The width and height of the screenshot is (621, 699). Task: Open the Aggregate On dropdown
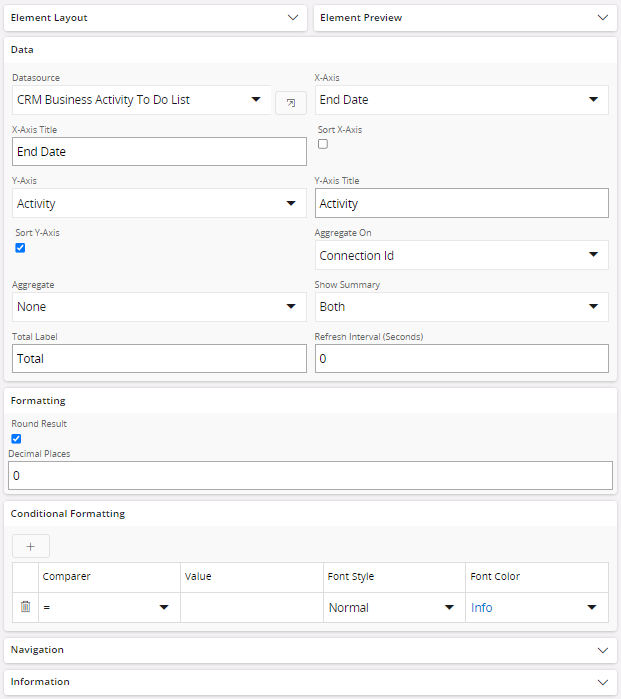[461, 256]
